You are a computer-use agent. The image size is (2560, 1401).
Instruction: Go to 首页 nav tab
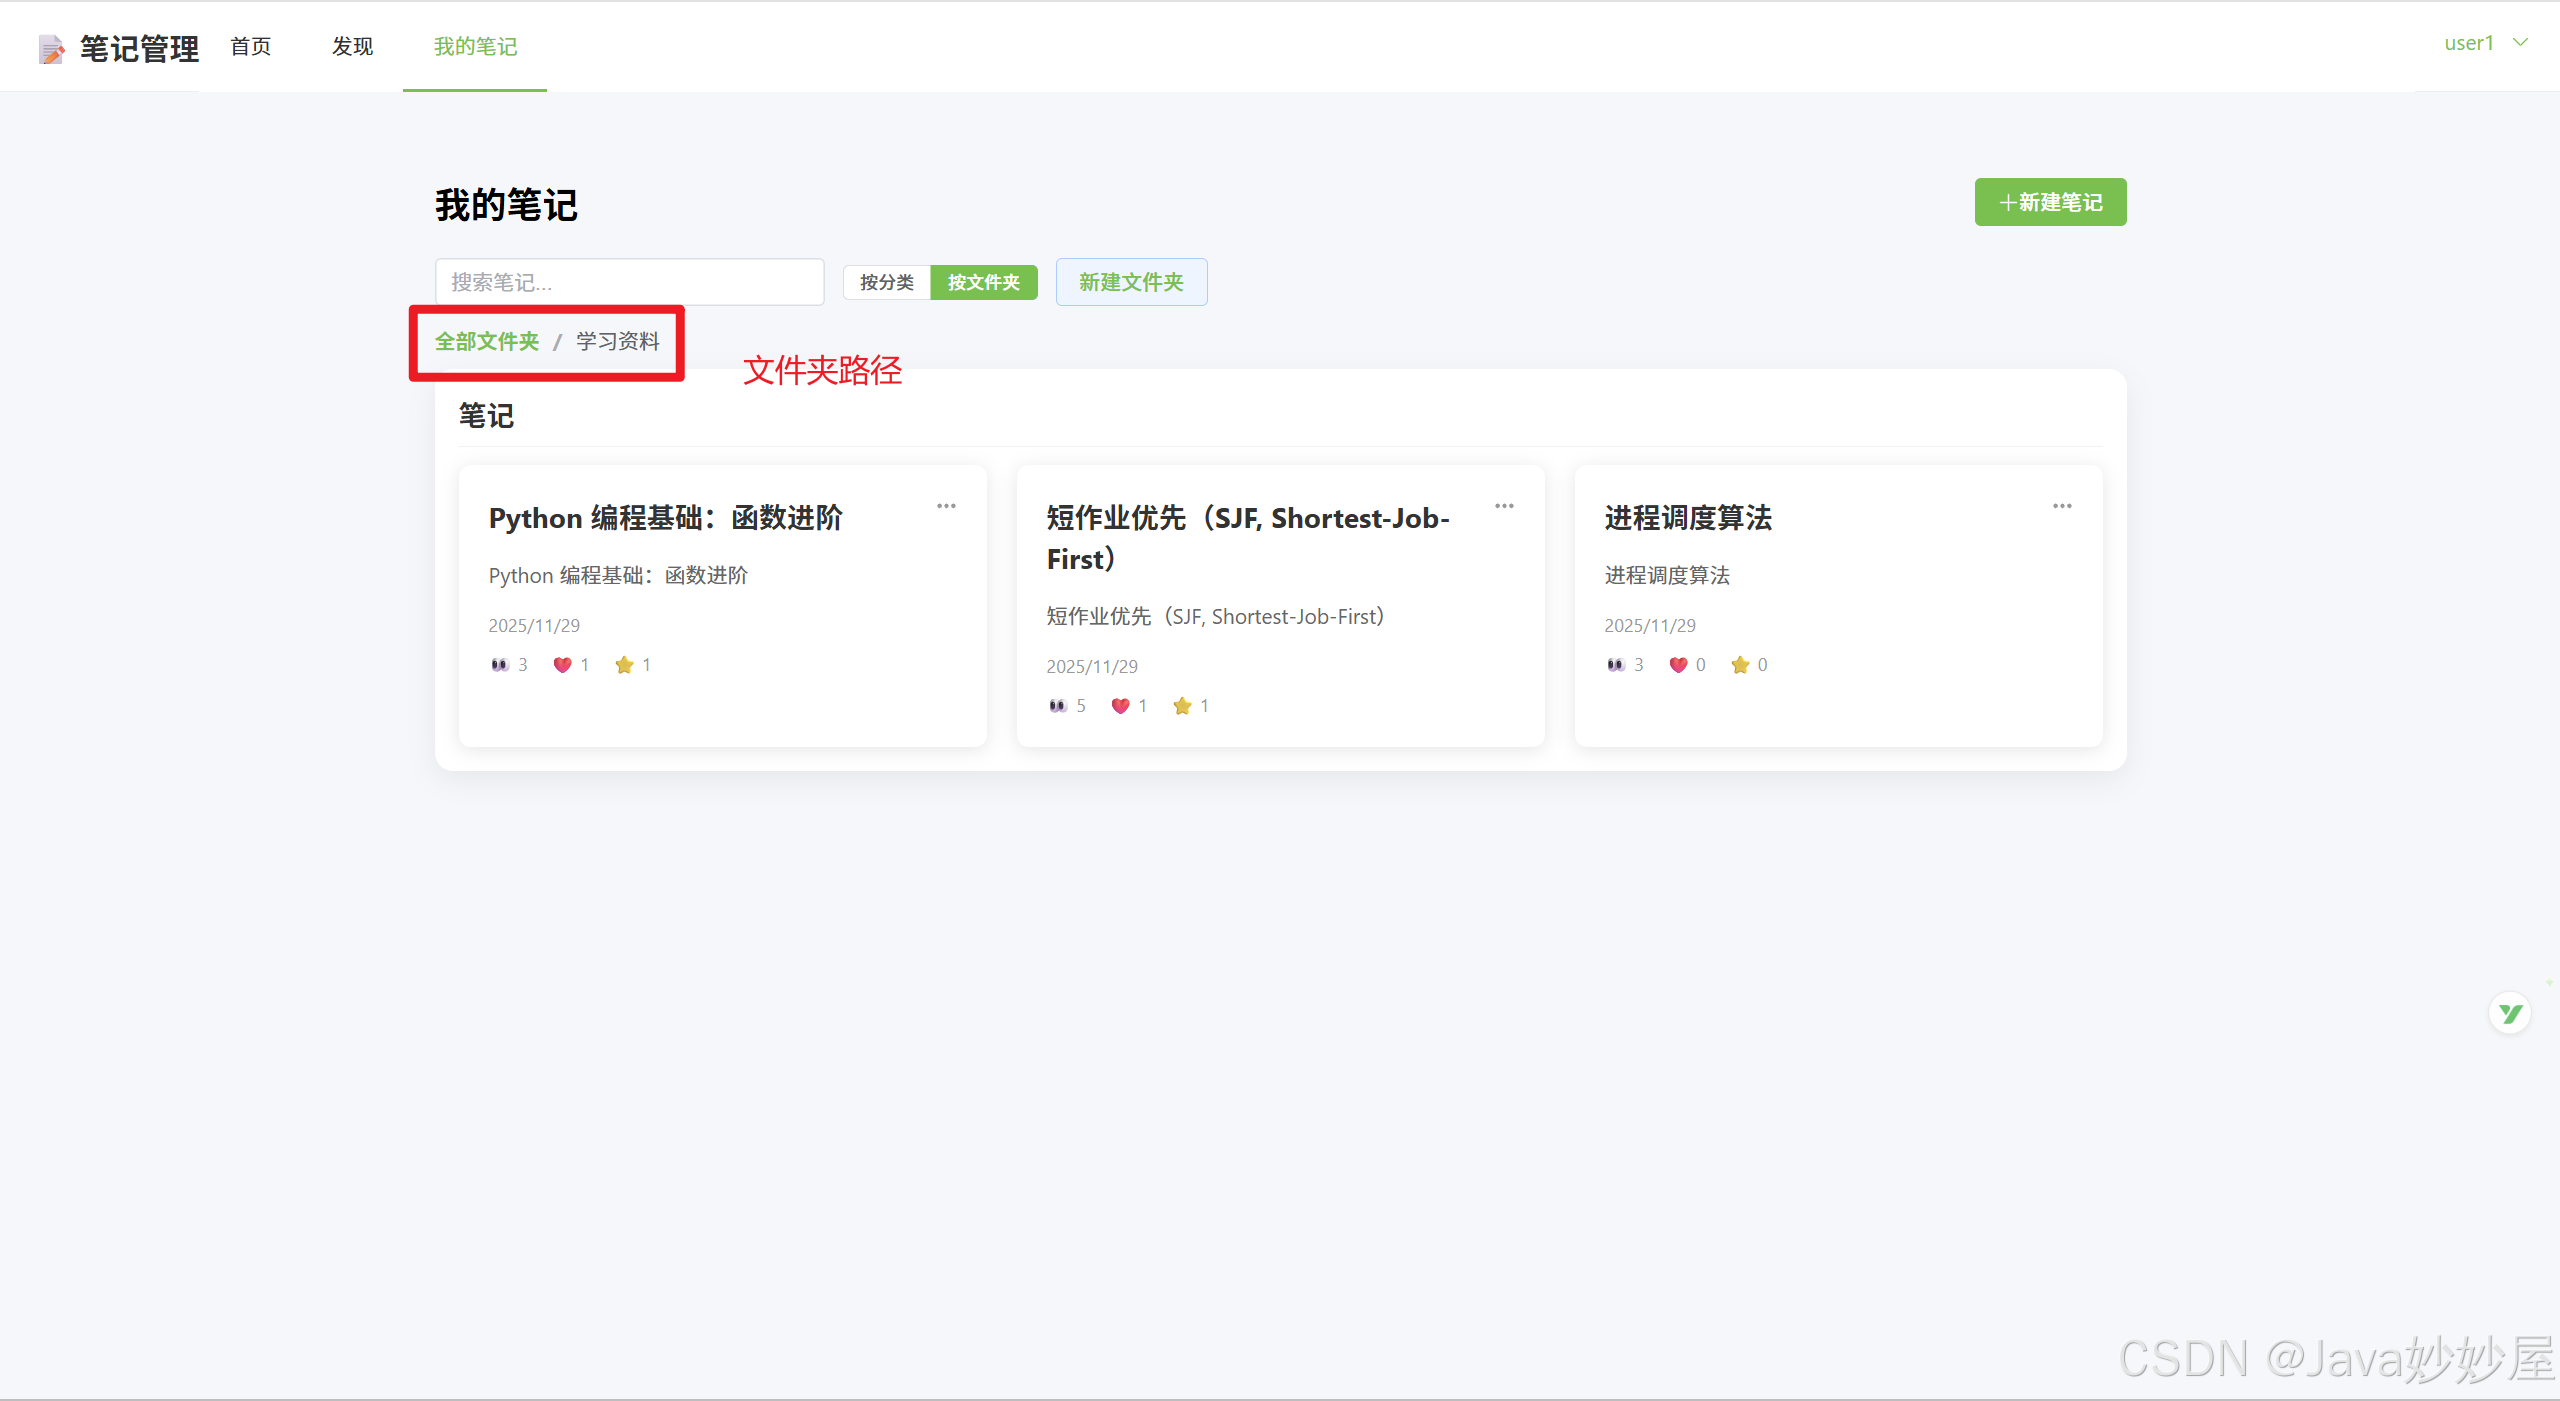(250, 47)
